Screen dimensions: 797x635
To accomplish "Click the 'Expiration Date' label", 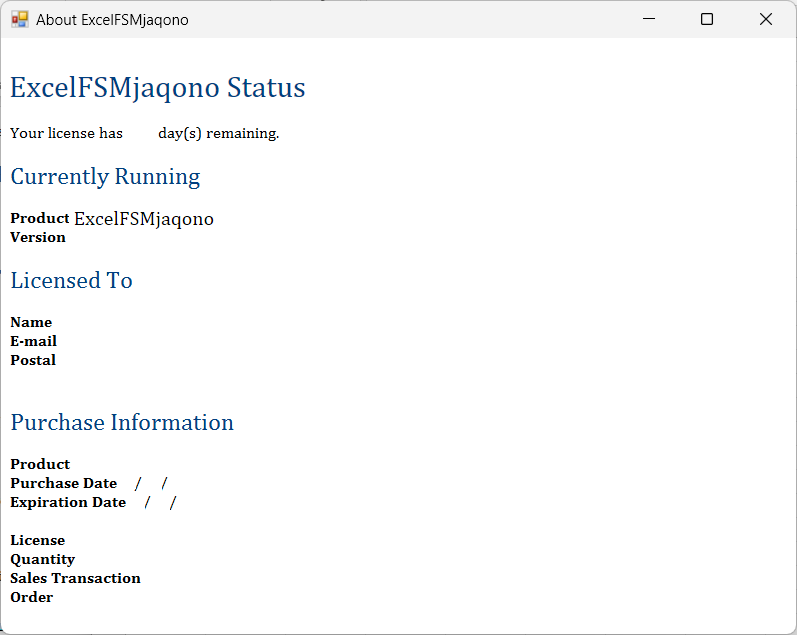I will [68, 502].
